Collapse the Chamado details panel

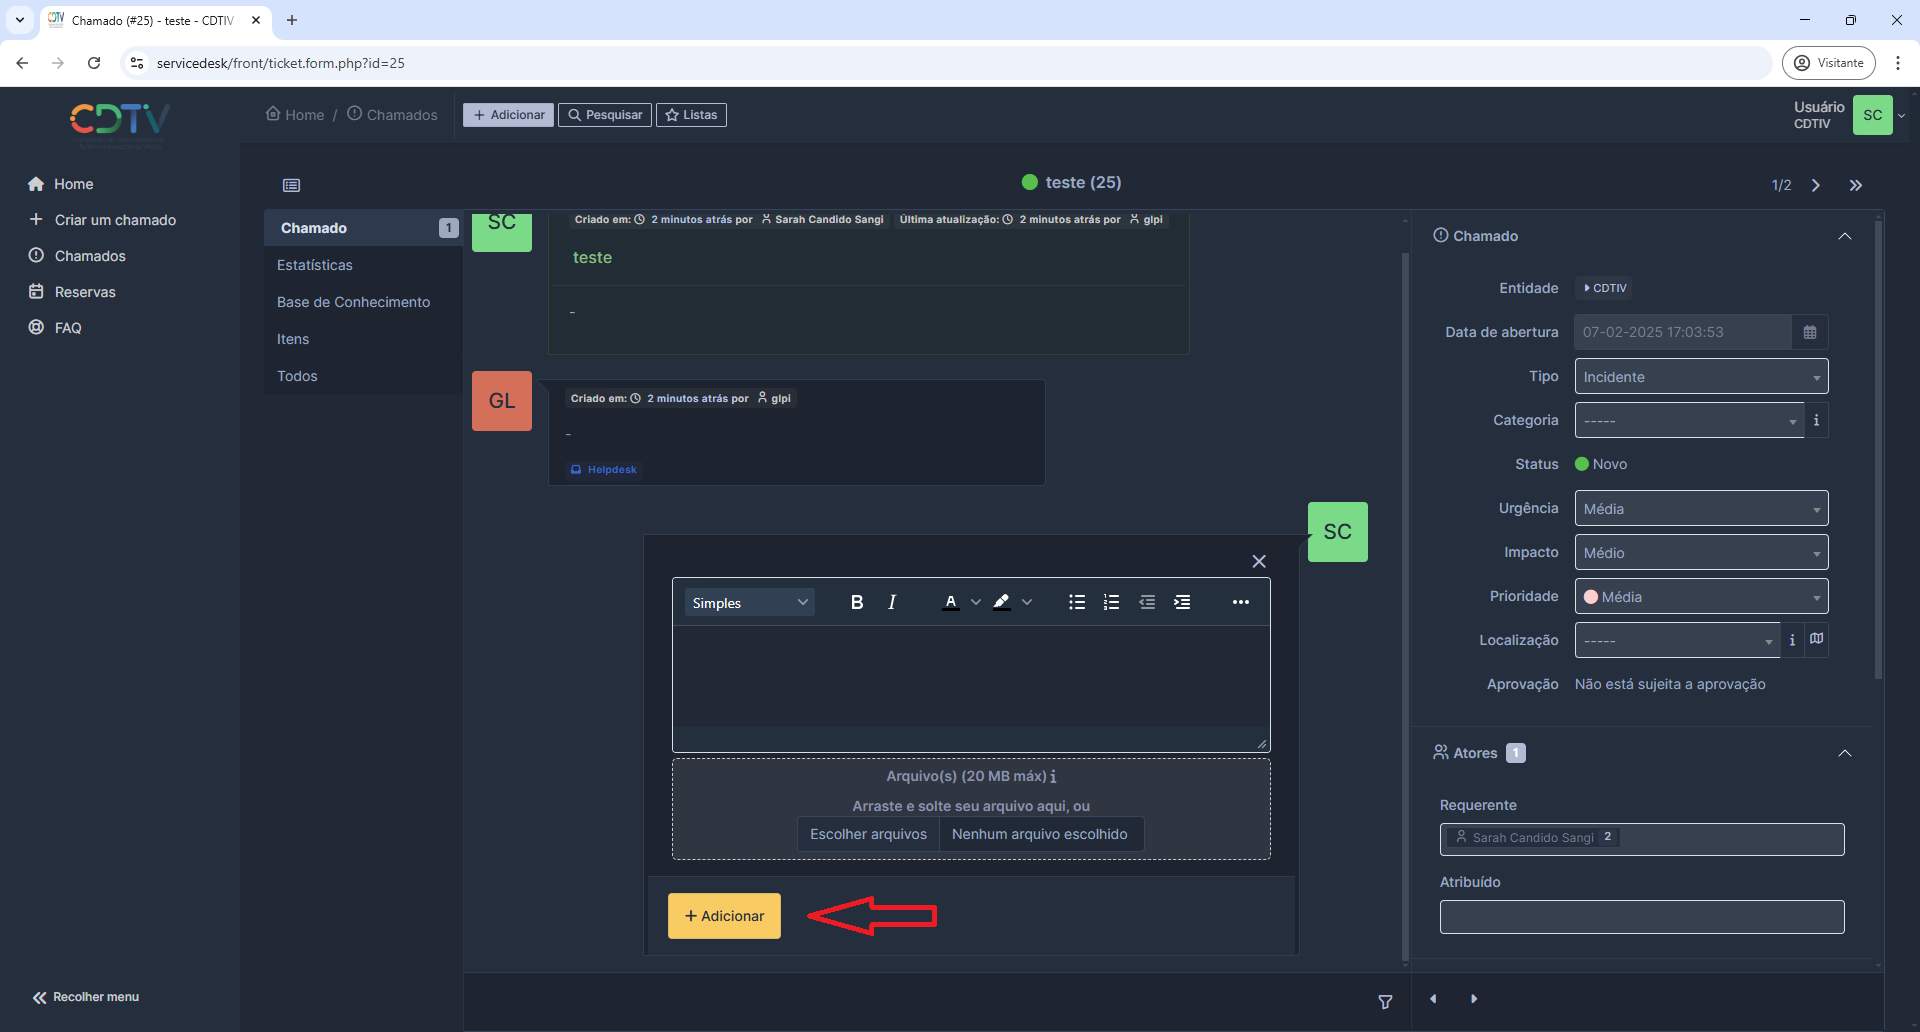(x=1844, y=236)
